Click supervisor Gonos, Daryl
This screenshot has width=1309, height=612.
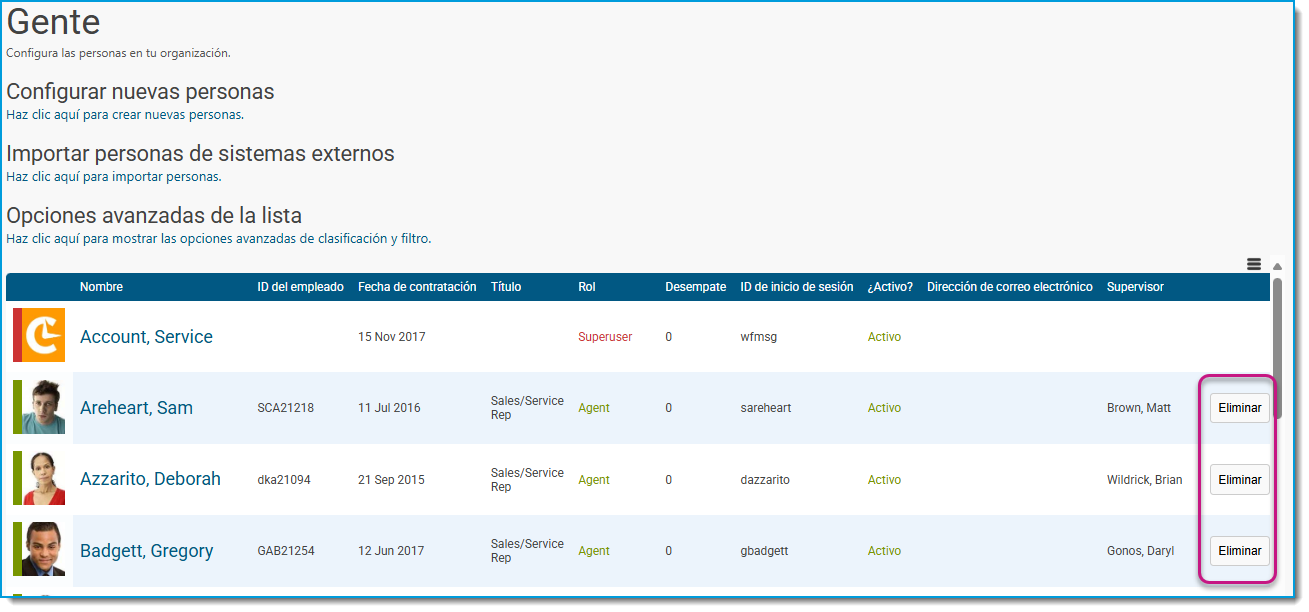(x=1140, y=551)
